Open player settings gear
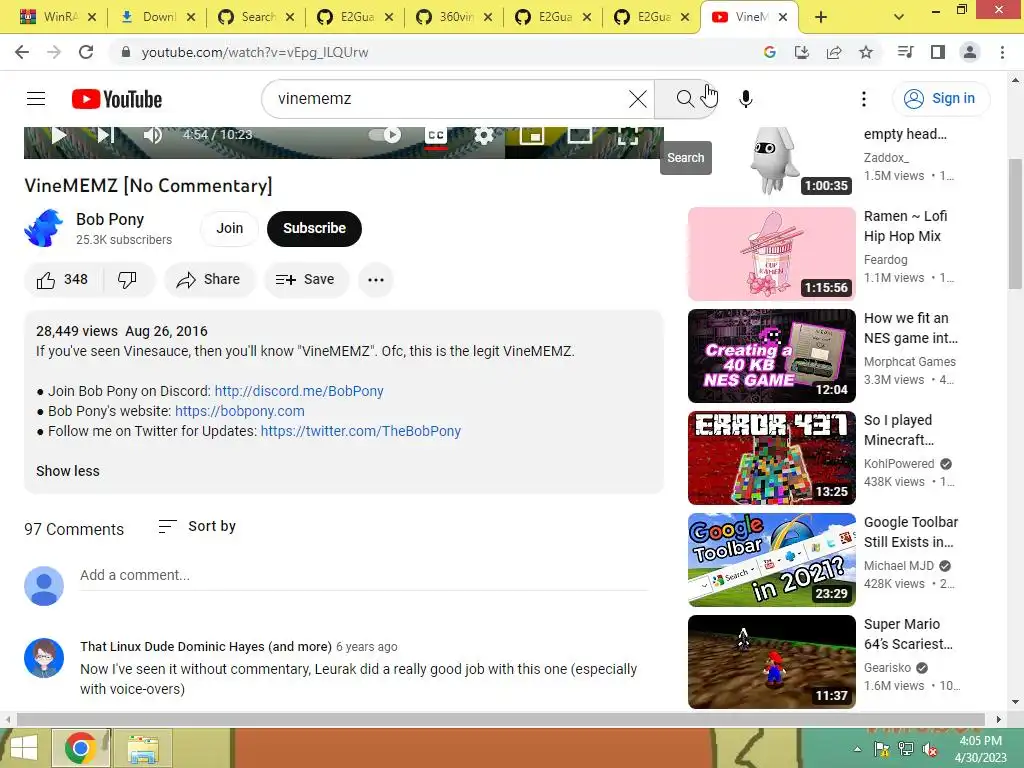 click(x=483, y=135)
